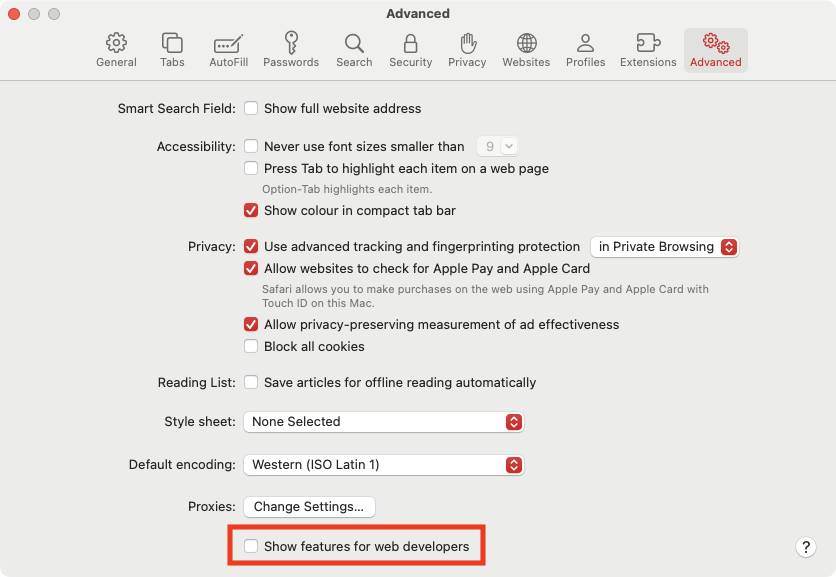The height and width of the screenshot is (577, 836).
Task: Open the Security padlock pane
Action: point(411,50)
